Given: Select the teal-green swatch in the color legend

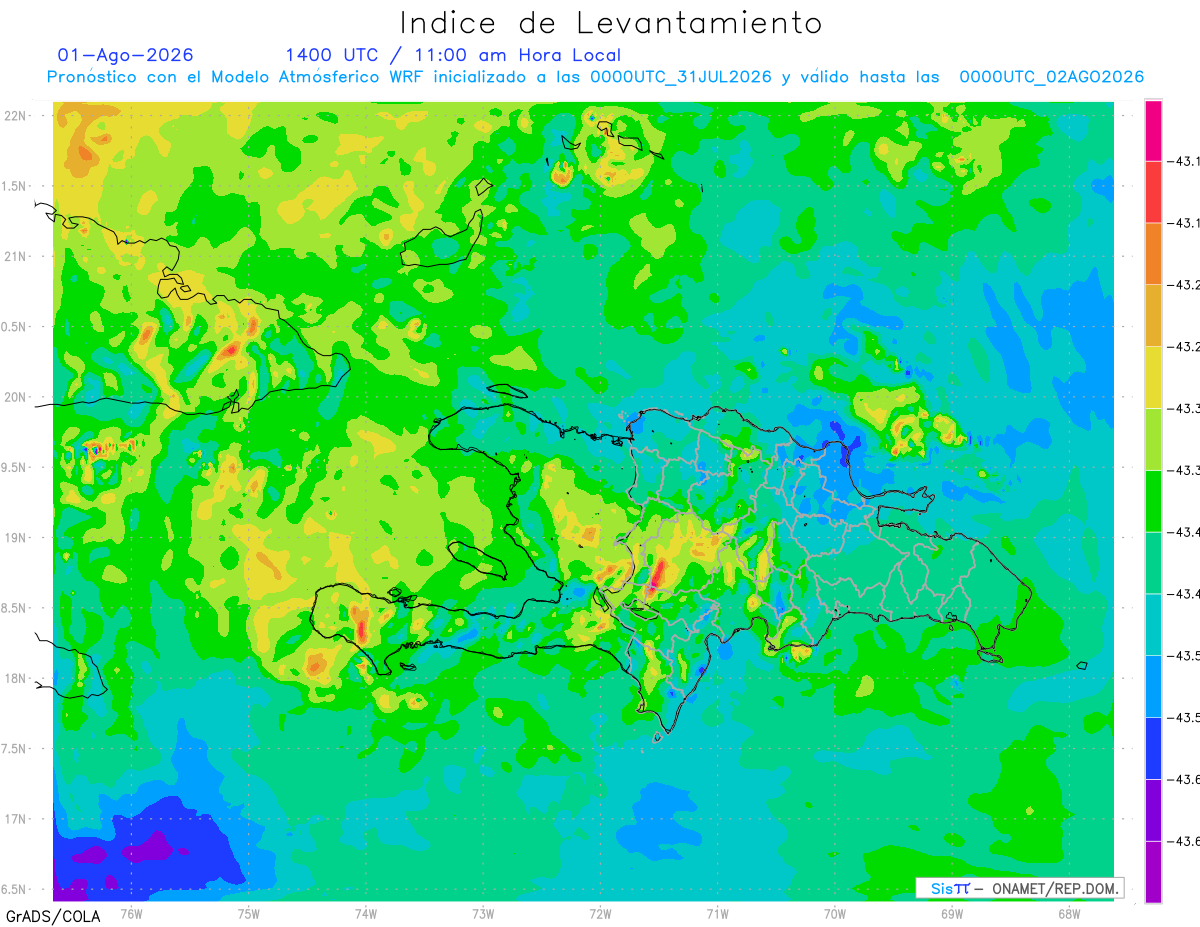Looking at the screenshot, I should [x=1153, y=563].
